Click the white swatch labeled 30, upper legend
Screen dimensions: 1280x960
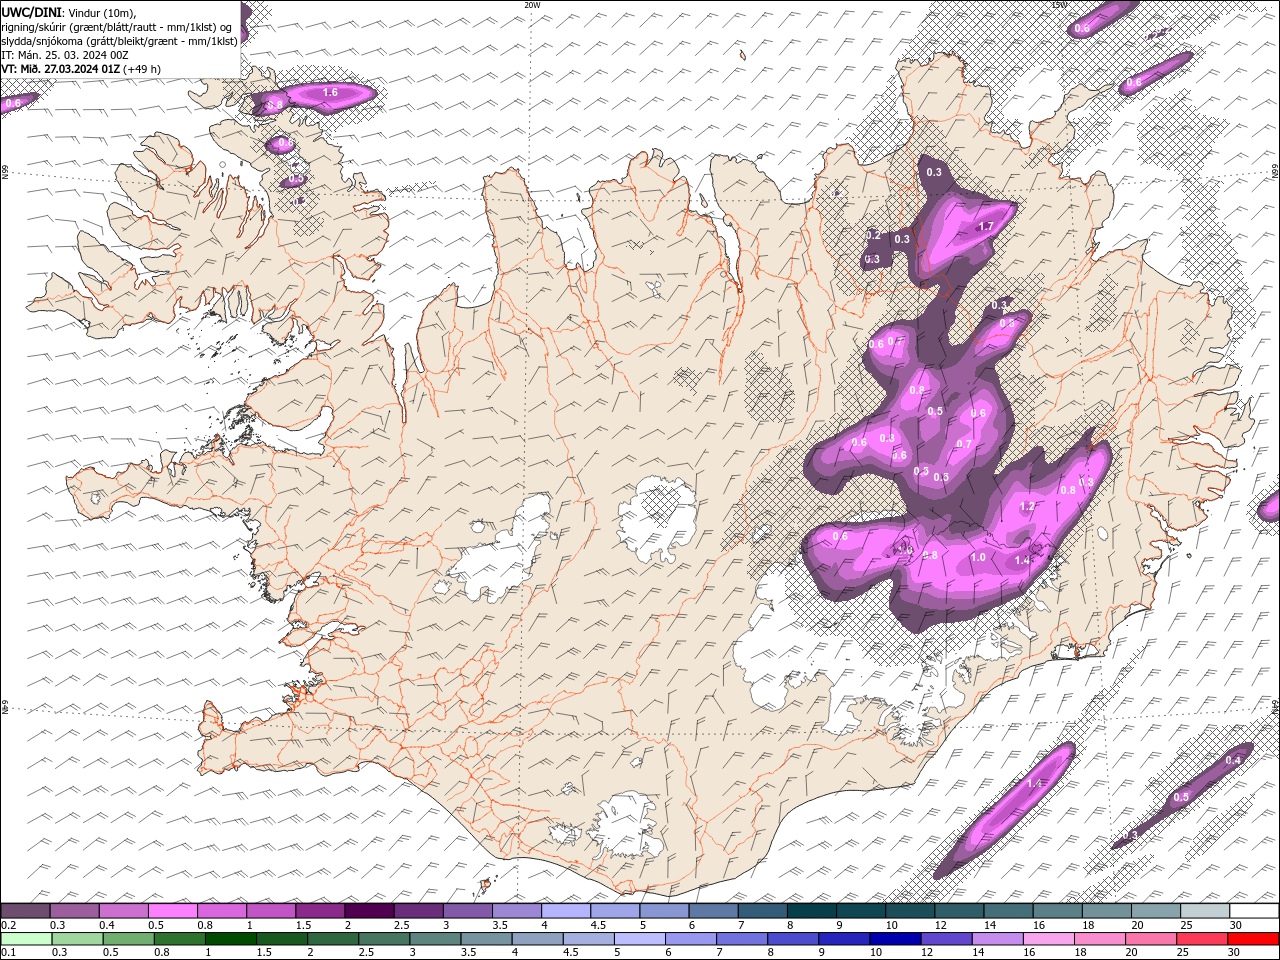click(x=1253, y=911)
